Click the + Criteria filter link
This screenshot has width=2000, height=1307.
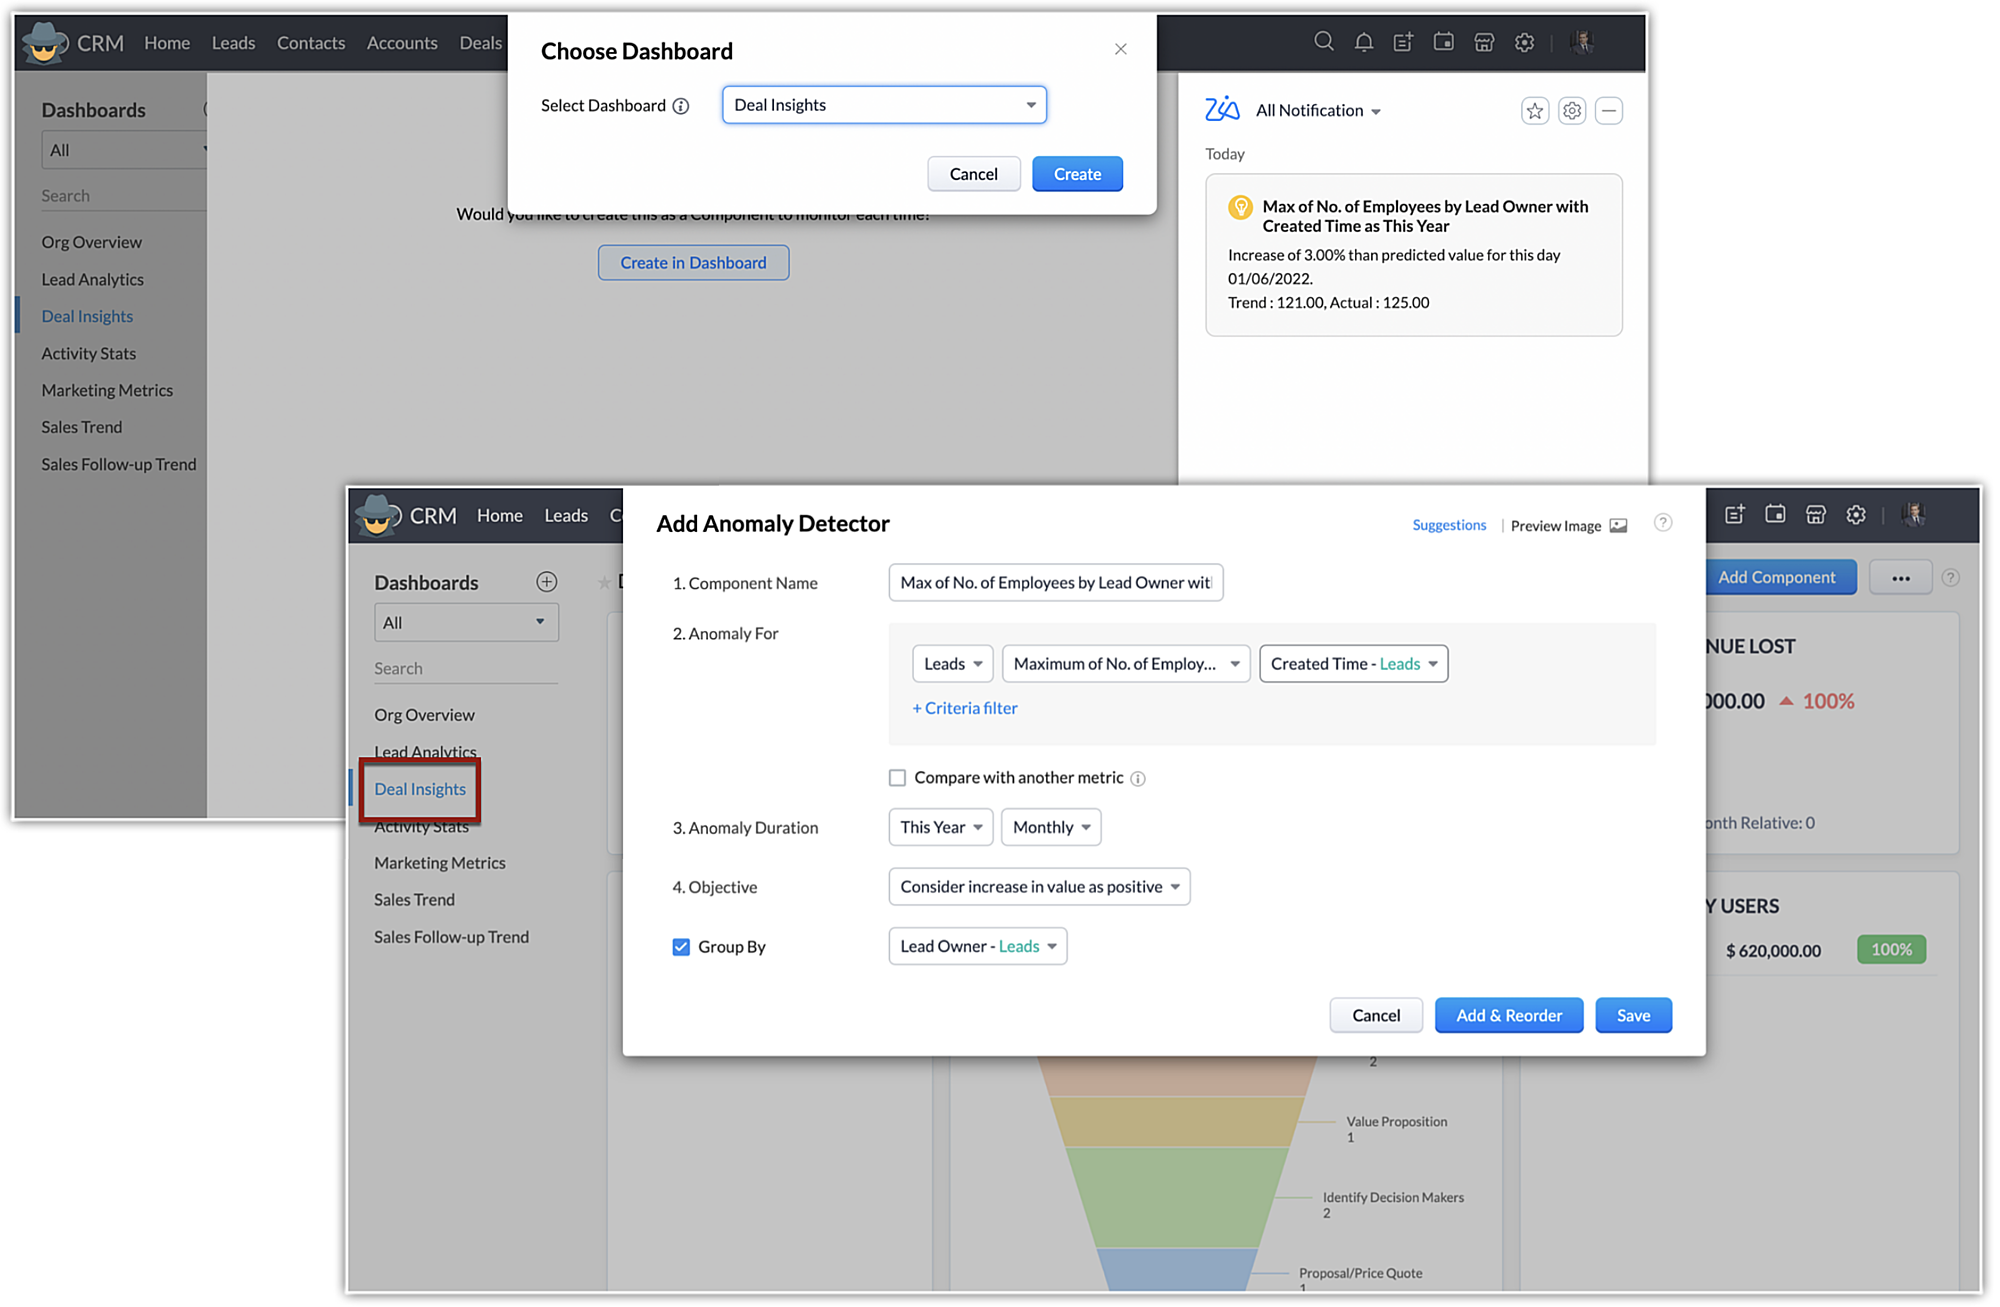[x=964, y=708]
